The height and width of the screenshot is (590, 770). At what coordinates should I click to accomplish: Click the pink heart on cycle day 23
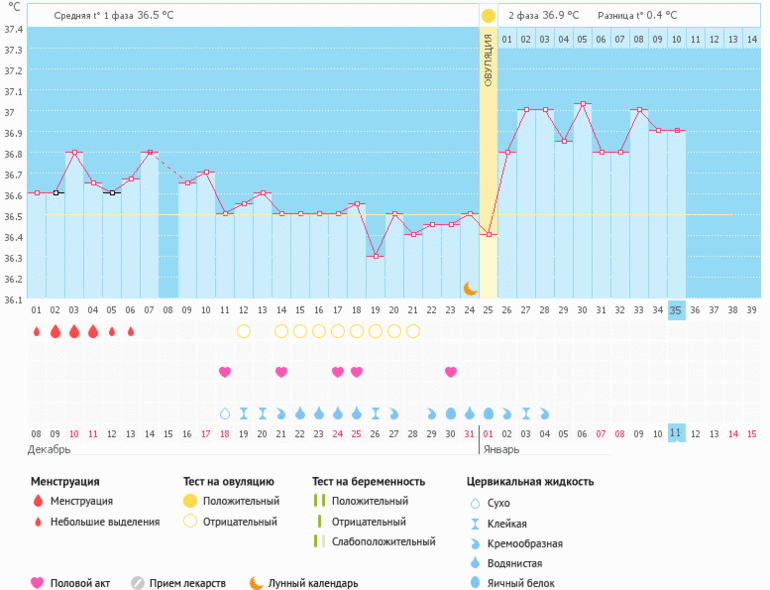coord(451,372)
